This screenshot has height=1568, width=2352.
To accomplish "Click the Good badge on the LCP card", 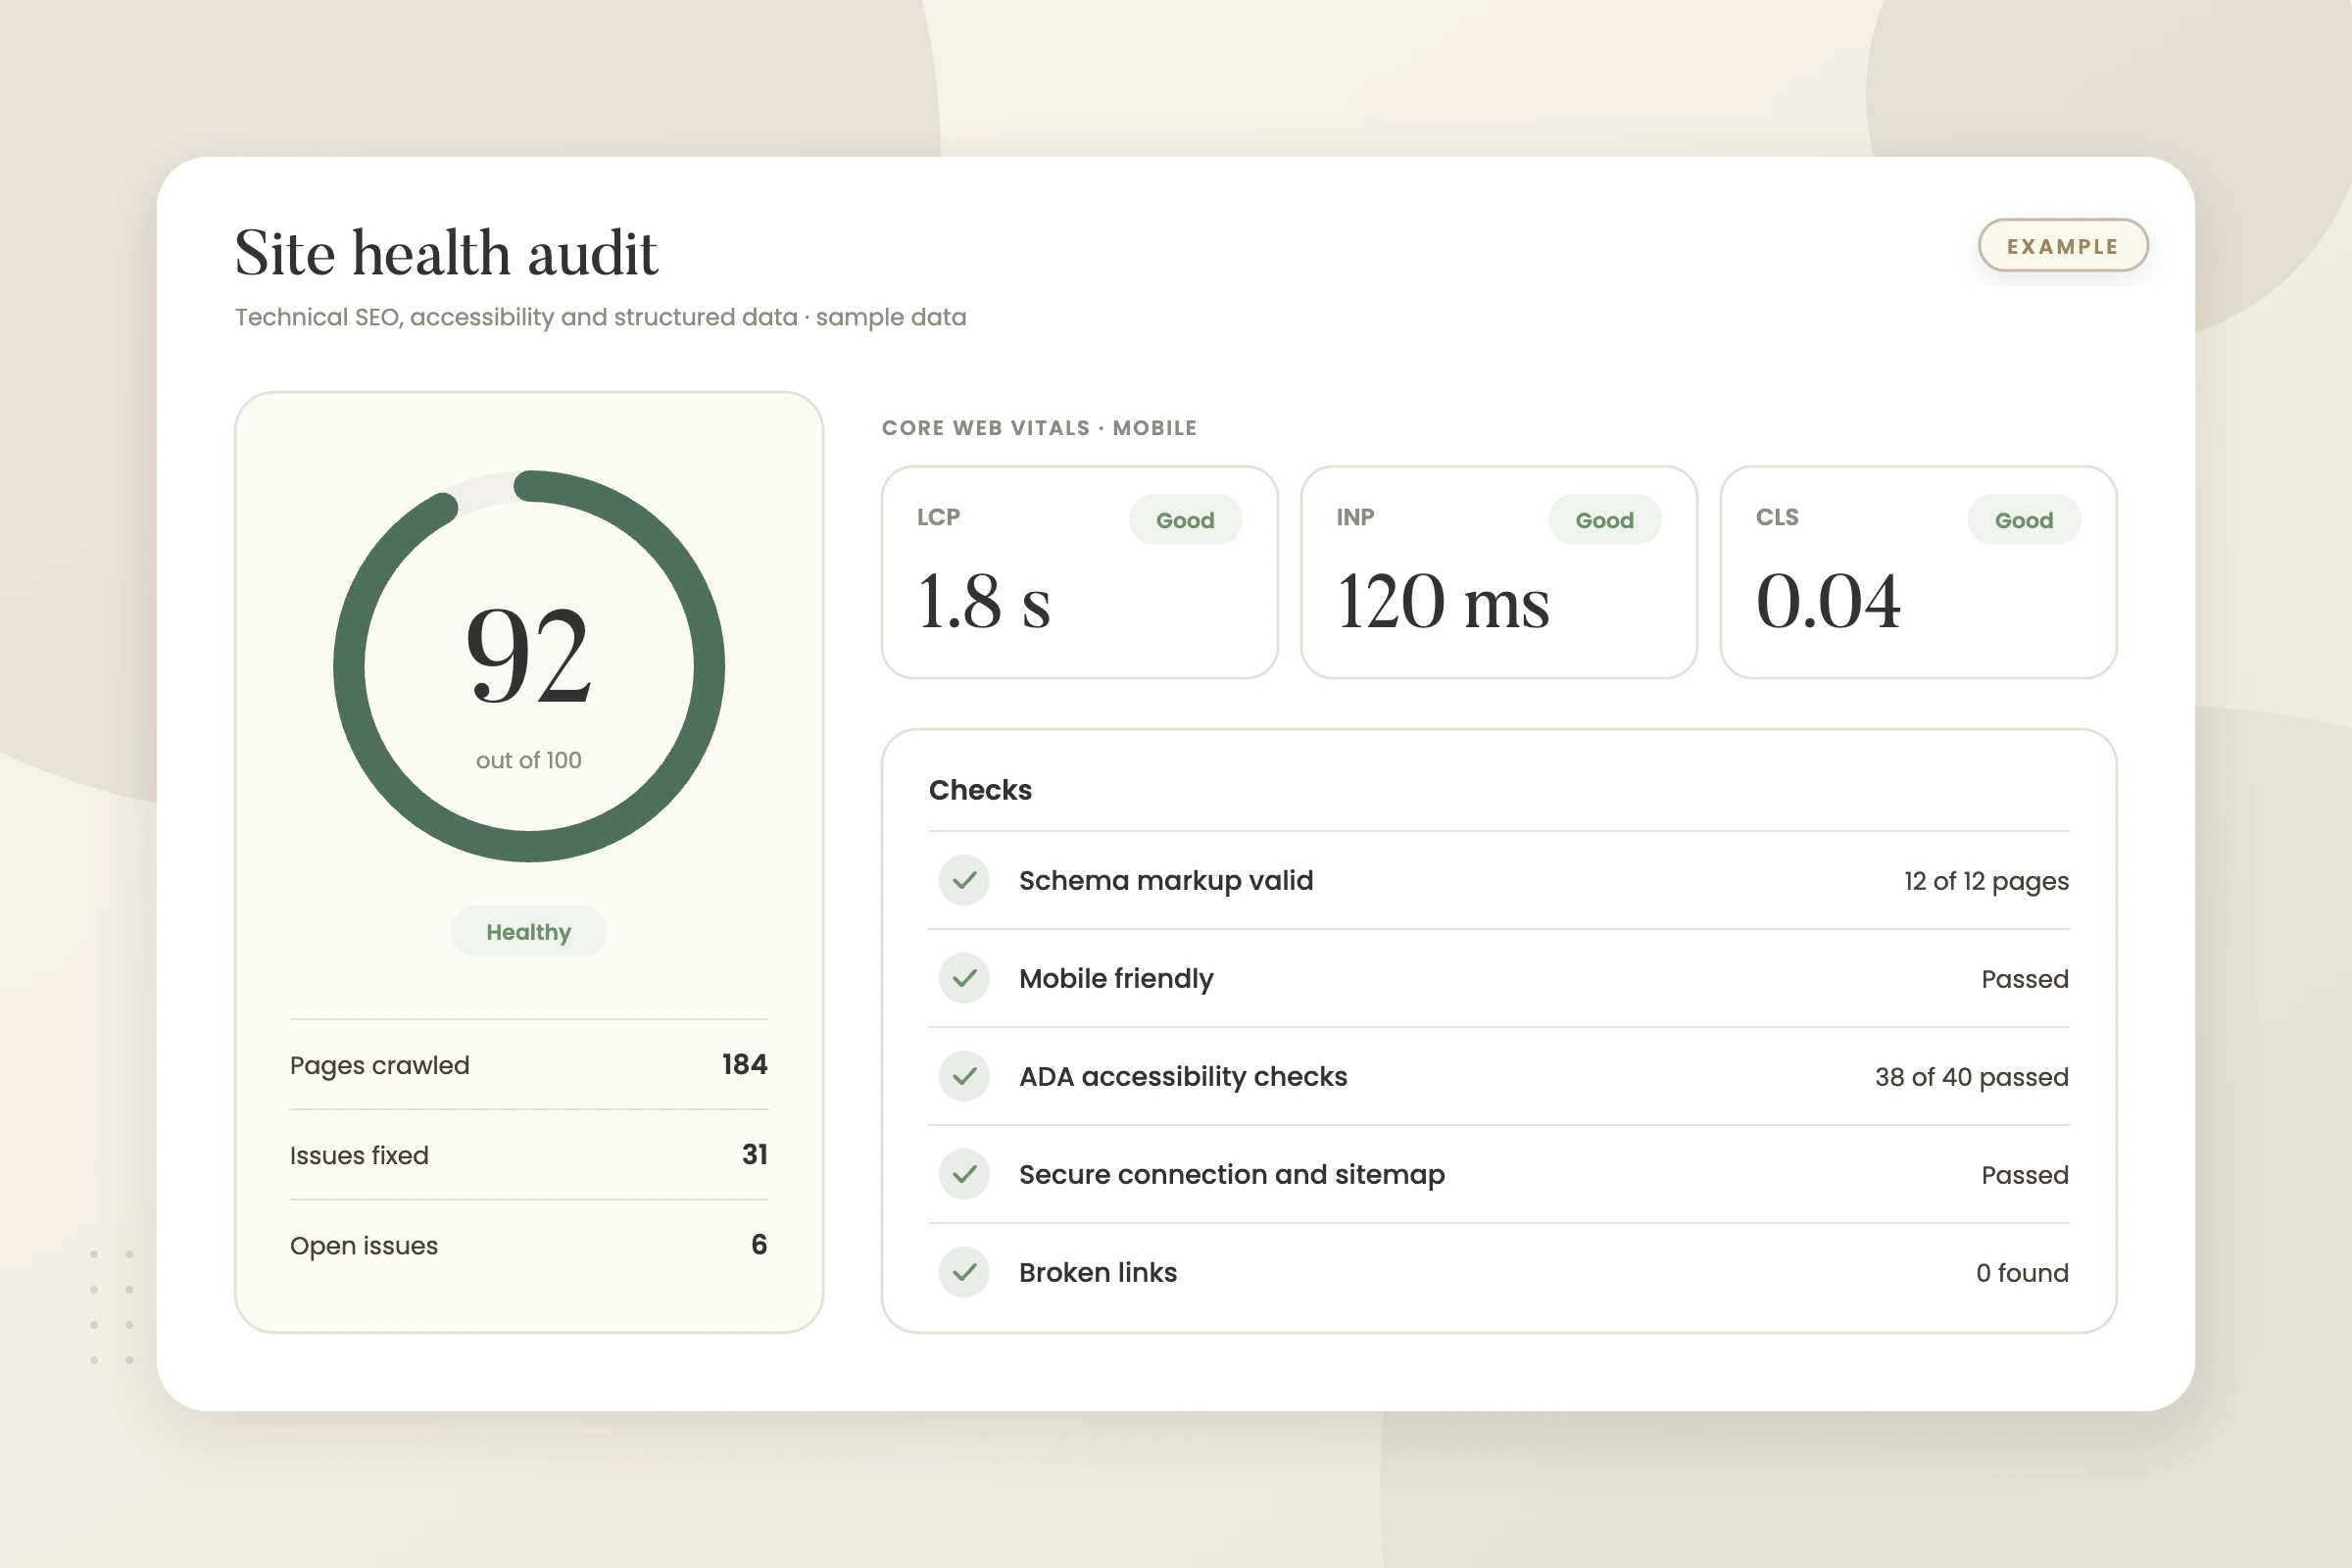I will (x=1185, y=520).
